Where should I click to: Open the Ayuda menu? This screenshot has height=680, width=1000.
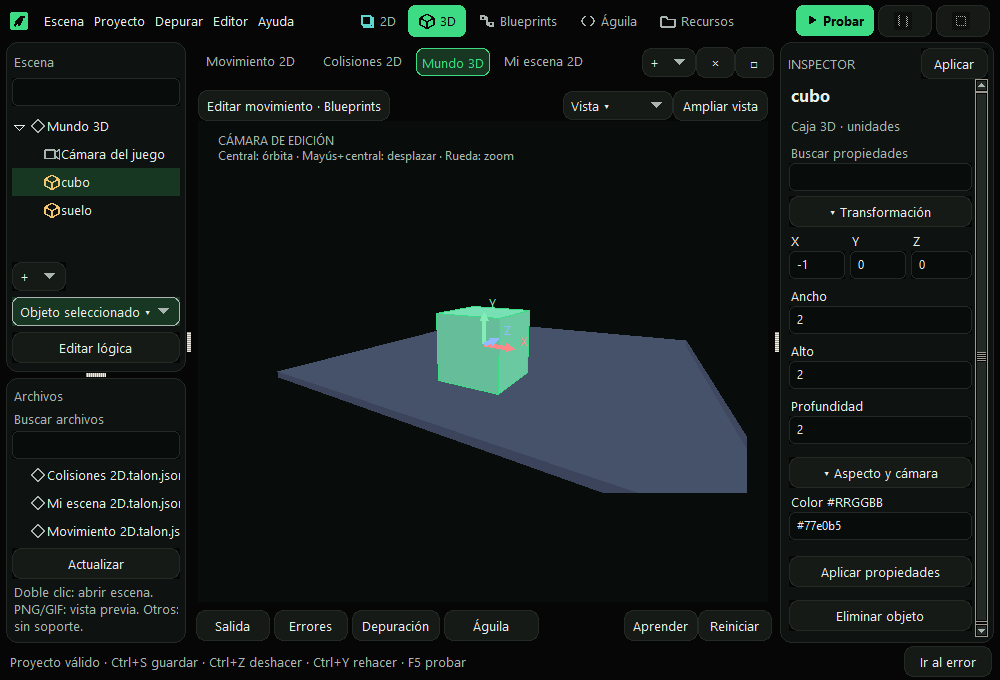[276, 21]
